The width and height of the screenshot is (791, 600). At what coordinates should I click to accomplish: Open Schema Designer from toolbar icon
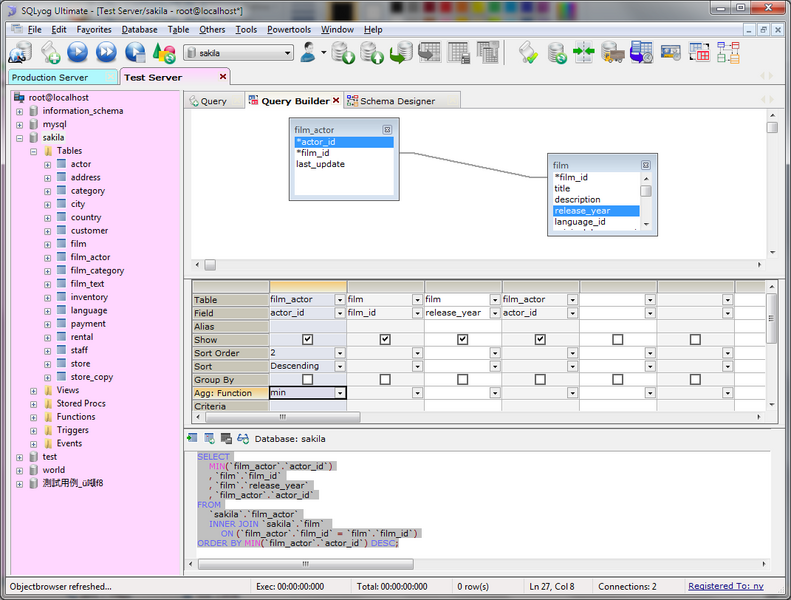click(x=728, y=52)
